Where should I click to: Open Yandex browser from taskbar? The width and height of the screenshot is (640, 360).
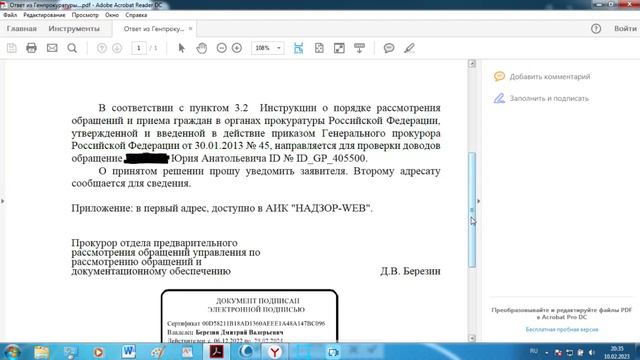(x=275, y=352)
